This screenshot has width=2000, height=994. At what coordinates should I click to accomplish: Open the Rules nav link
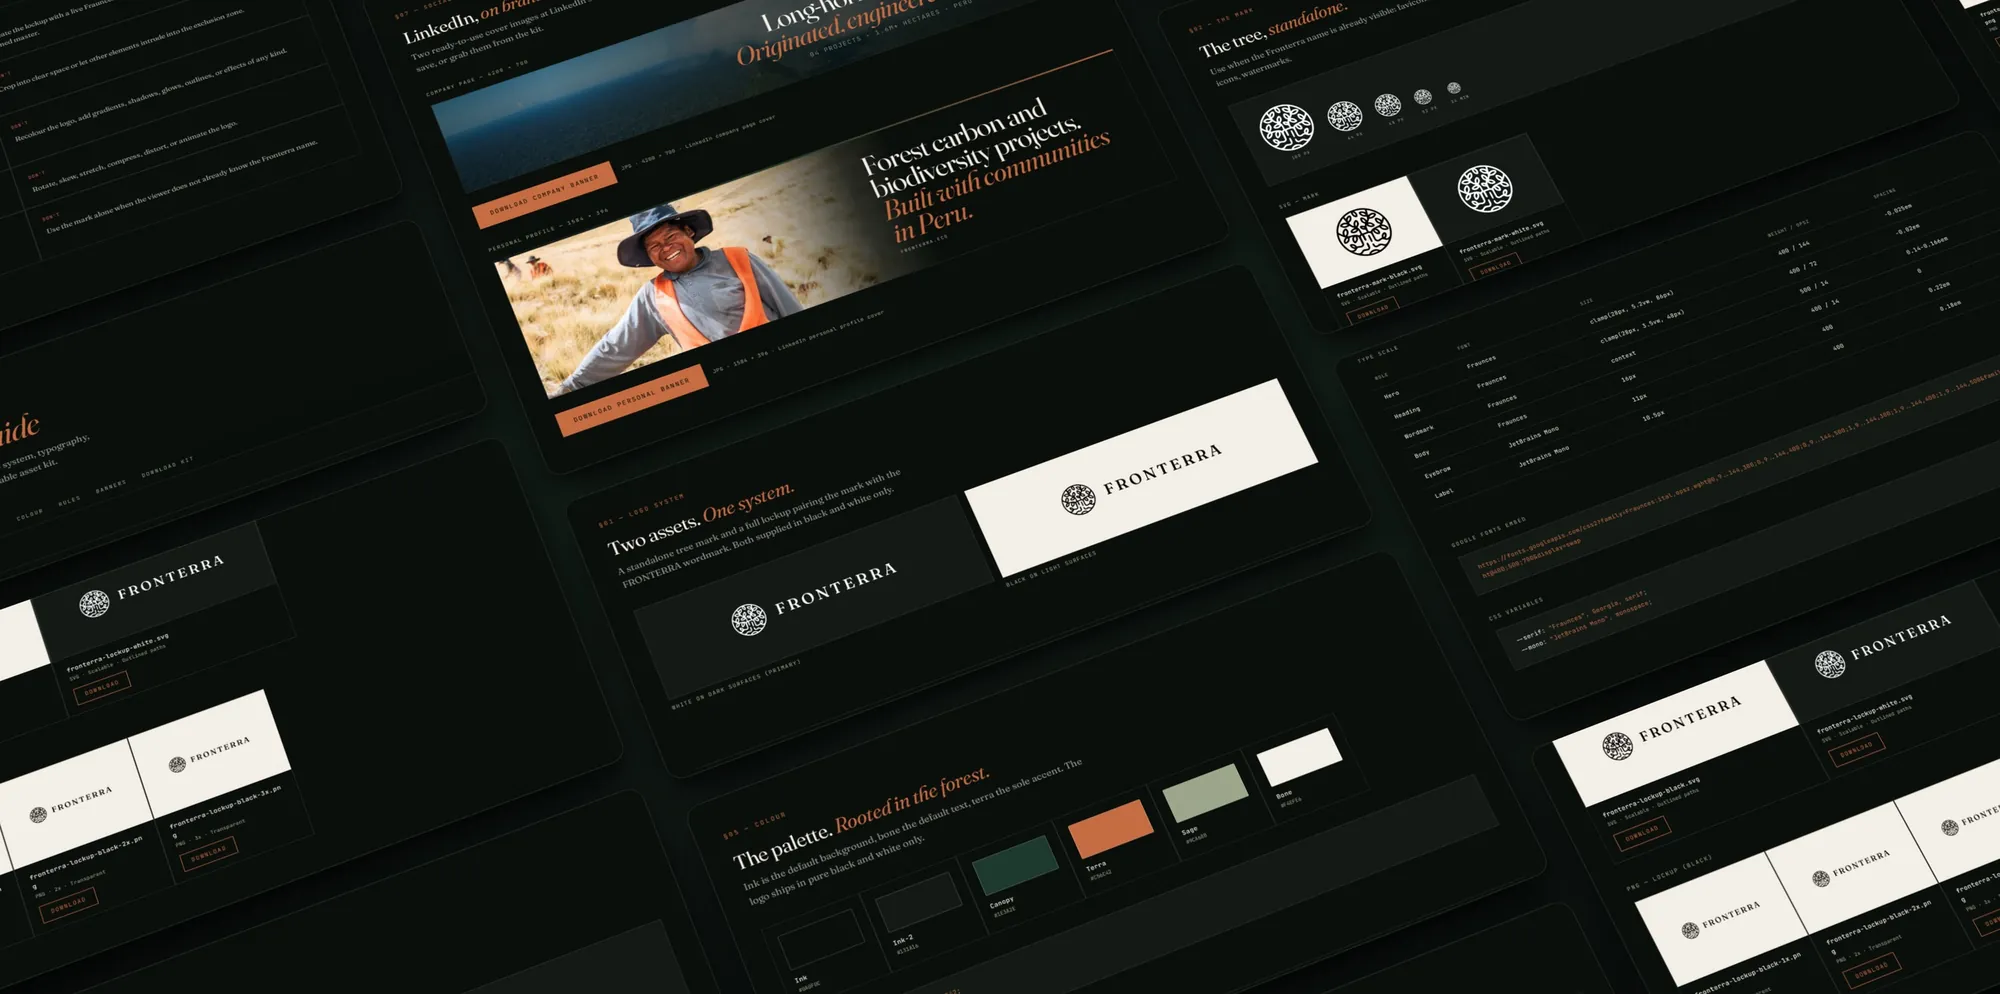(69, 501)
